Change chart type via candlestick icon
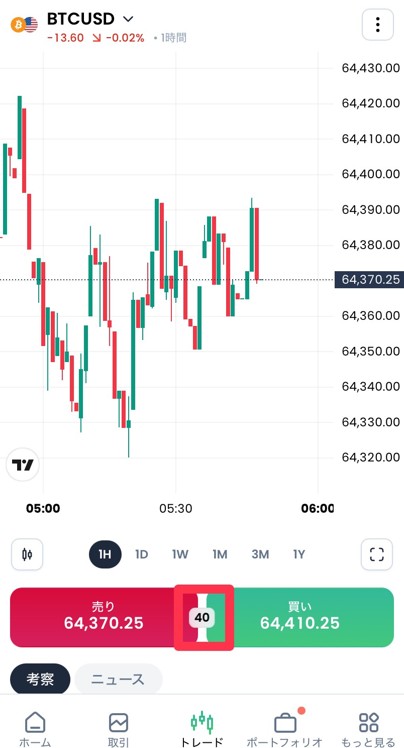Image resolution: width=404 pixels, height=748 pixels. pos(27,554)
